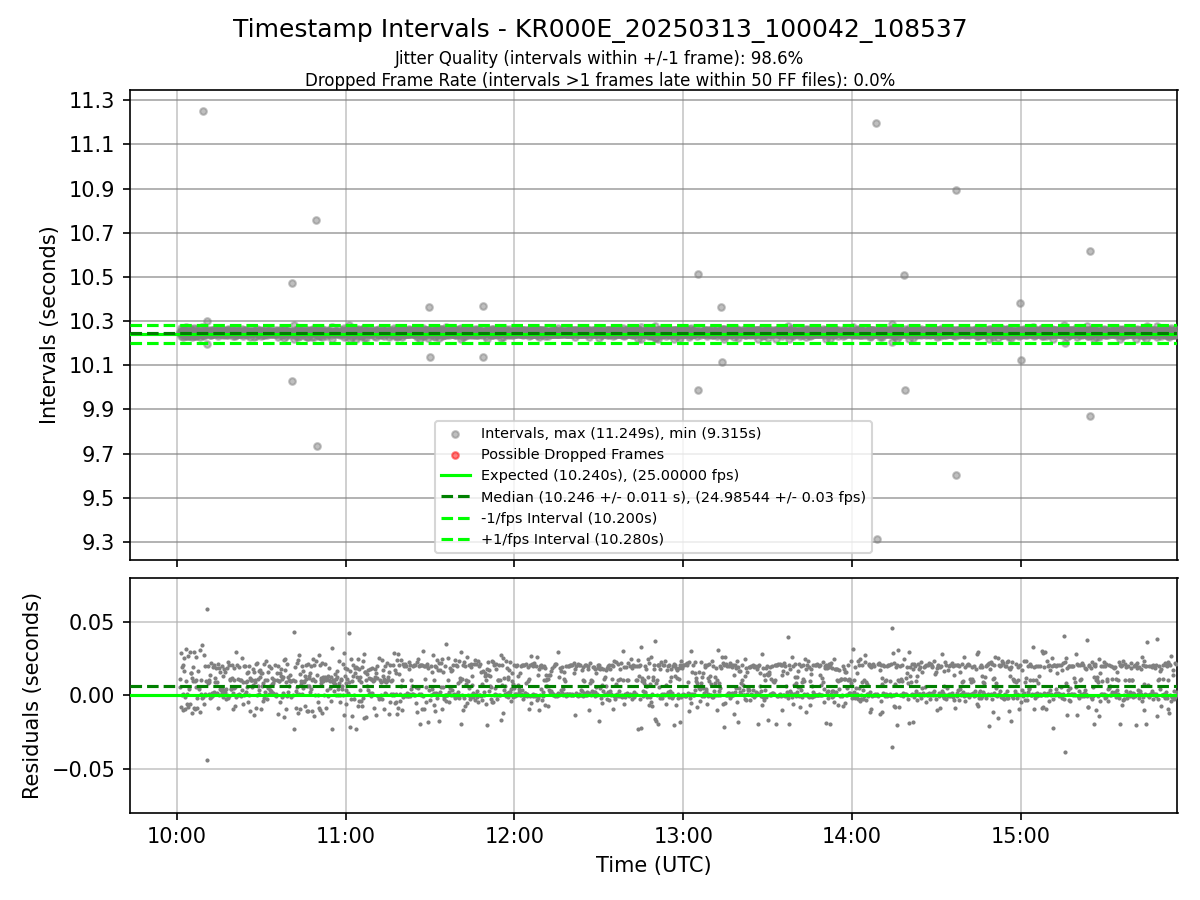Screen dimensions: 1200x900
Task: Click legend text starting 'Median (10.246 +/- 0.011 s)'
Action: (673, 497)
